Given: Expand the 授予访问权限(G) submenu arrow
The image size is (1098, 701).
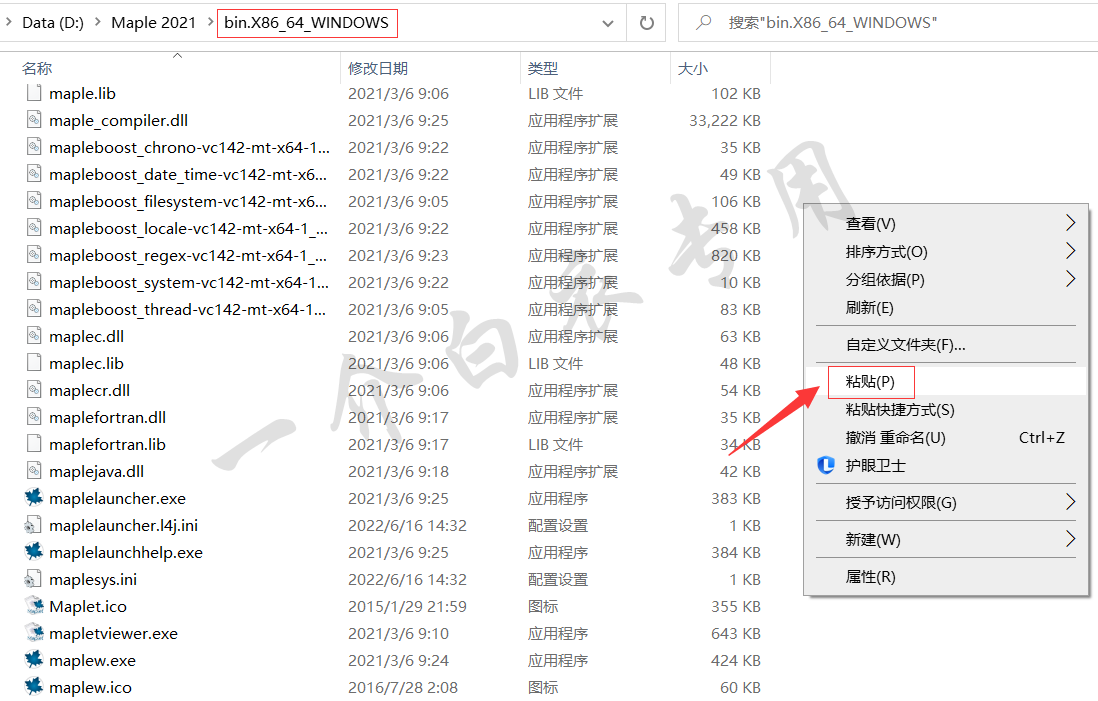Looking at the screenshot, I should pyautogui.click(x=1070, y=501).
